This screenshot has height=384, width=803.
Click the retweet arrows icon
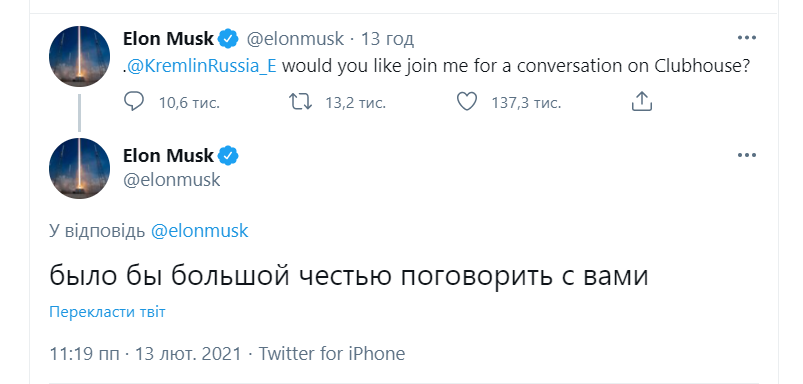pyautogui.click(x=300, y=102)
